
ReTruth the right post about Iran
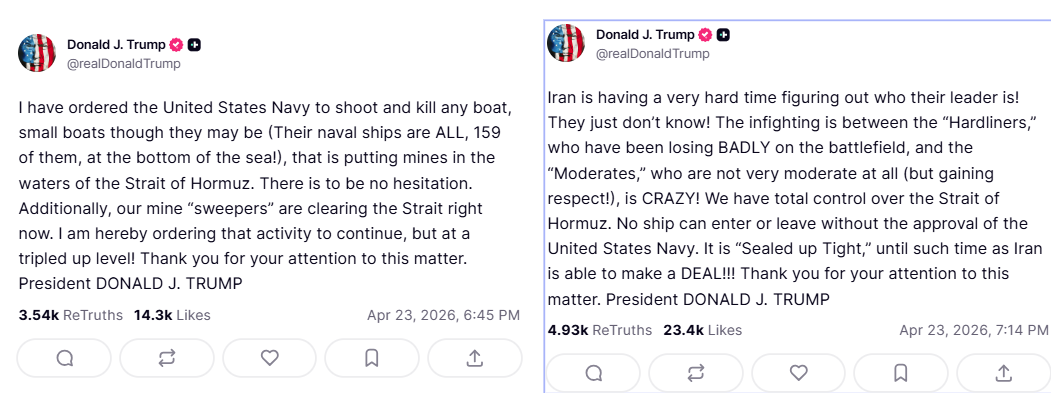pyautogui.click(x=695, y=373)
